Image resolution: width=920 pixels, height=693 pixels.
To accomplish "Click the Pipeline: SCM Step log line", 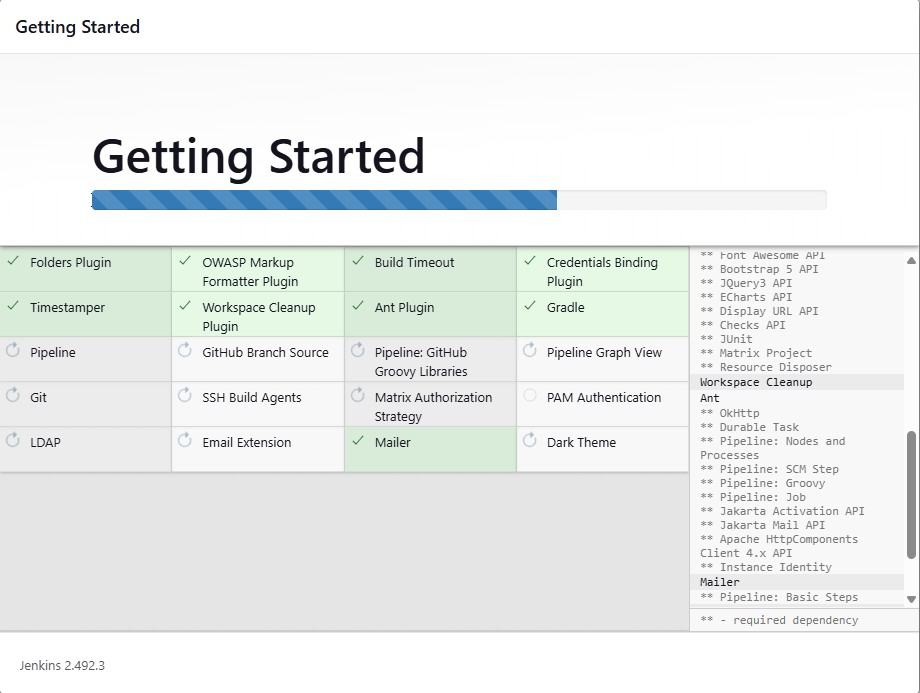I will click(769, 469).
